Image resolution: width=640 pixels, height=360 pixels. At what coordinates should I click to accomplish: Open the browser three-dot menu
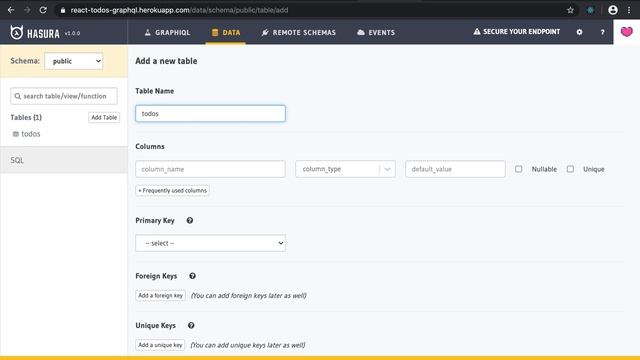pos(629,10)
